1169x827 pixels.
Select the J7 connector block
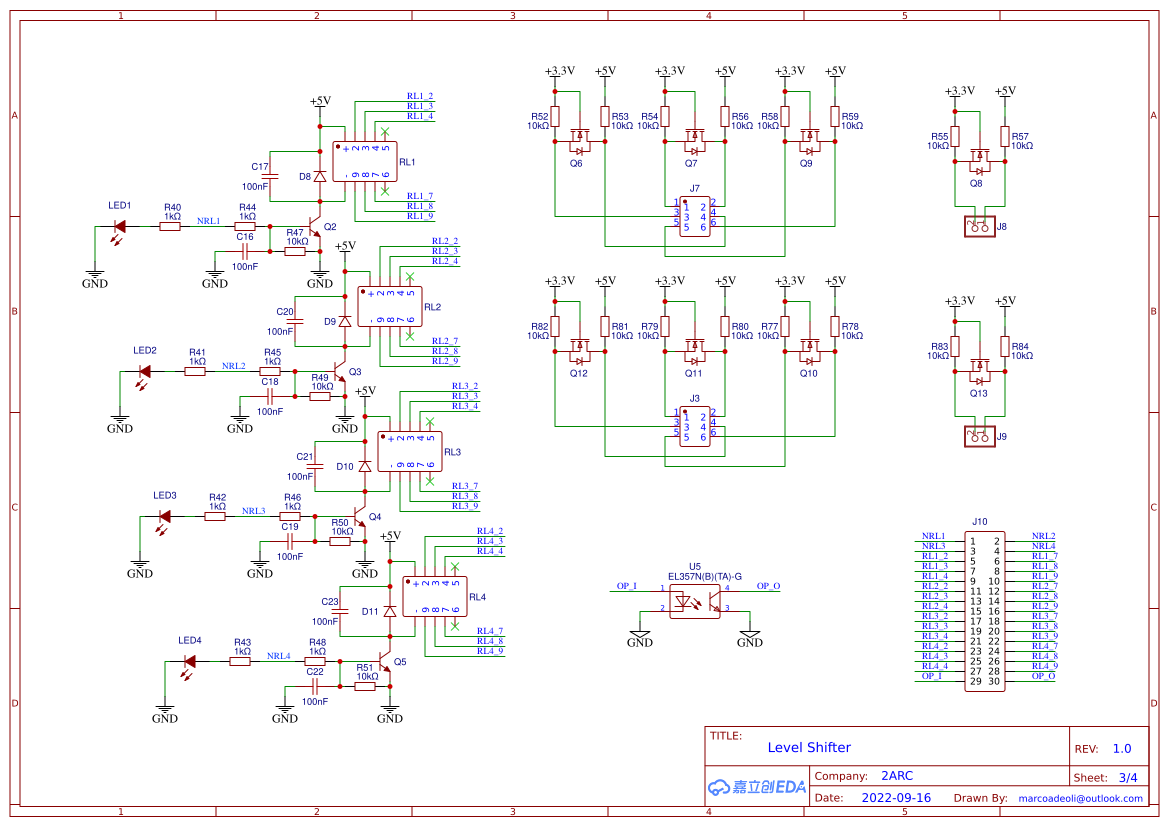tap(695, 216)
